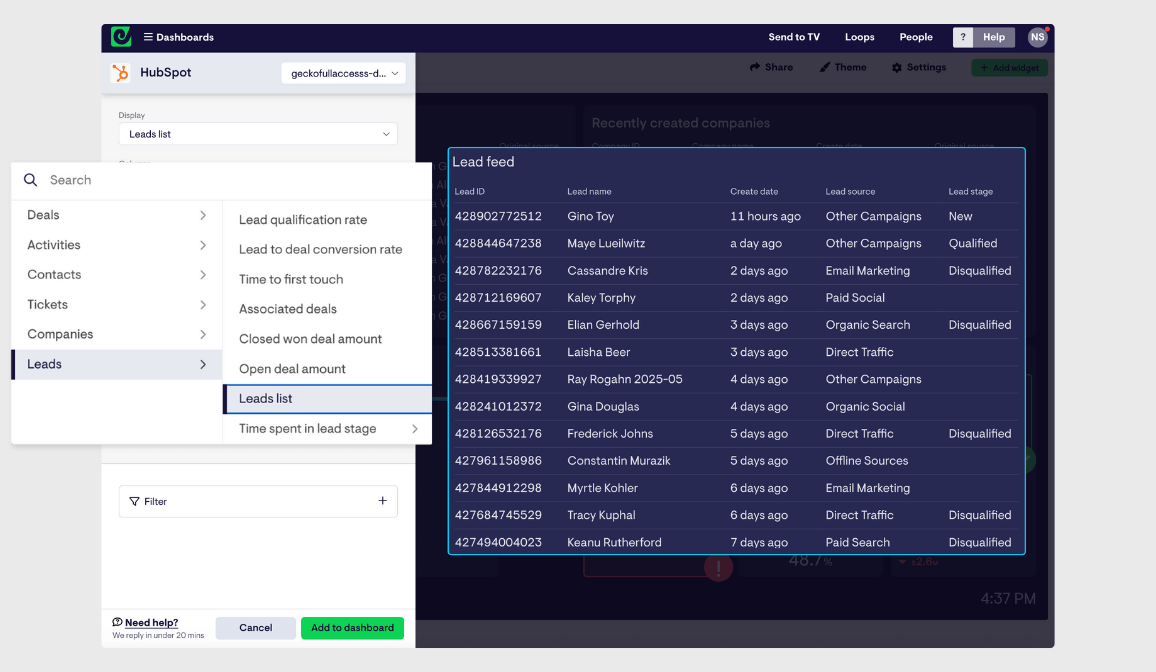1156x672 pixels.
Task: Open the geckofullaccess account dropdown
Action: [344, 73]
